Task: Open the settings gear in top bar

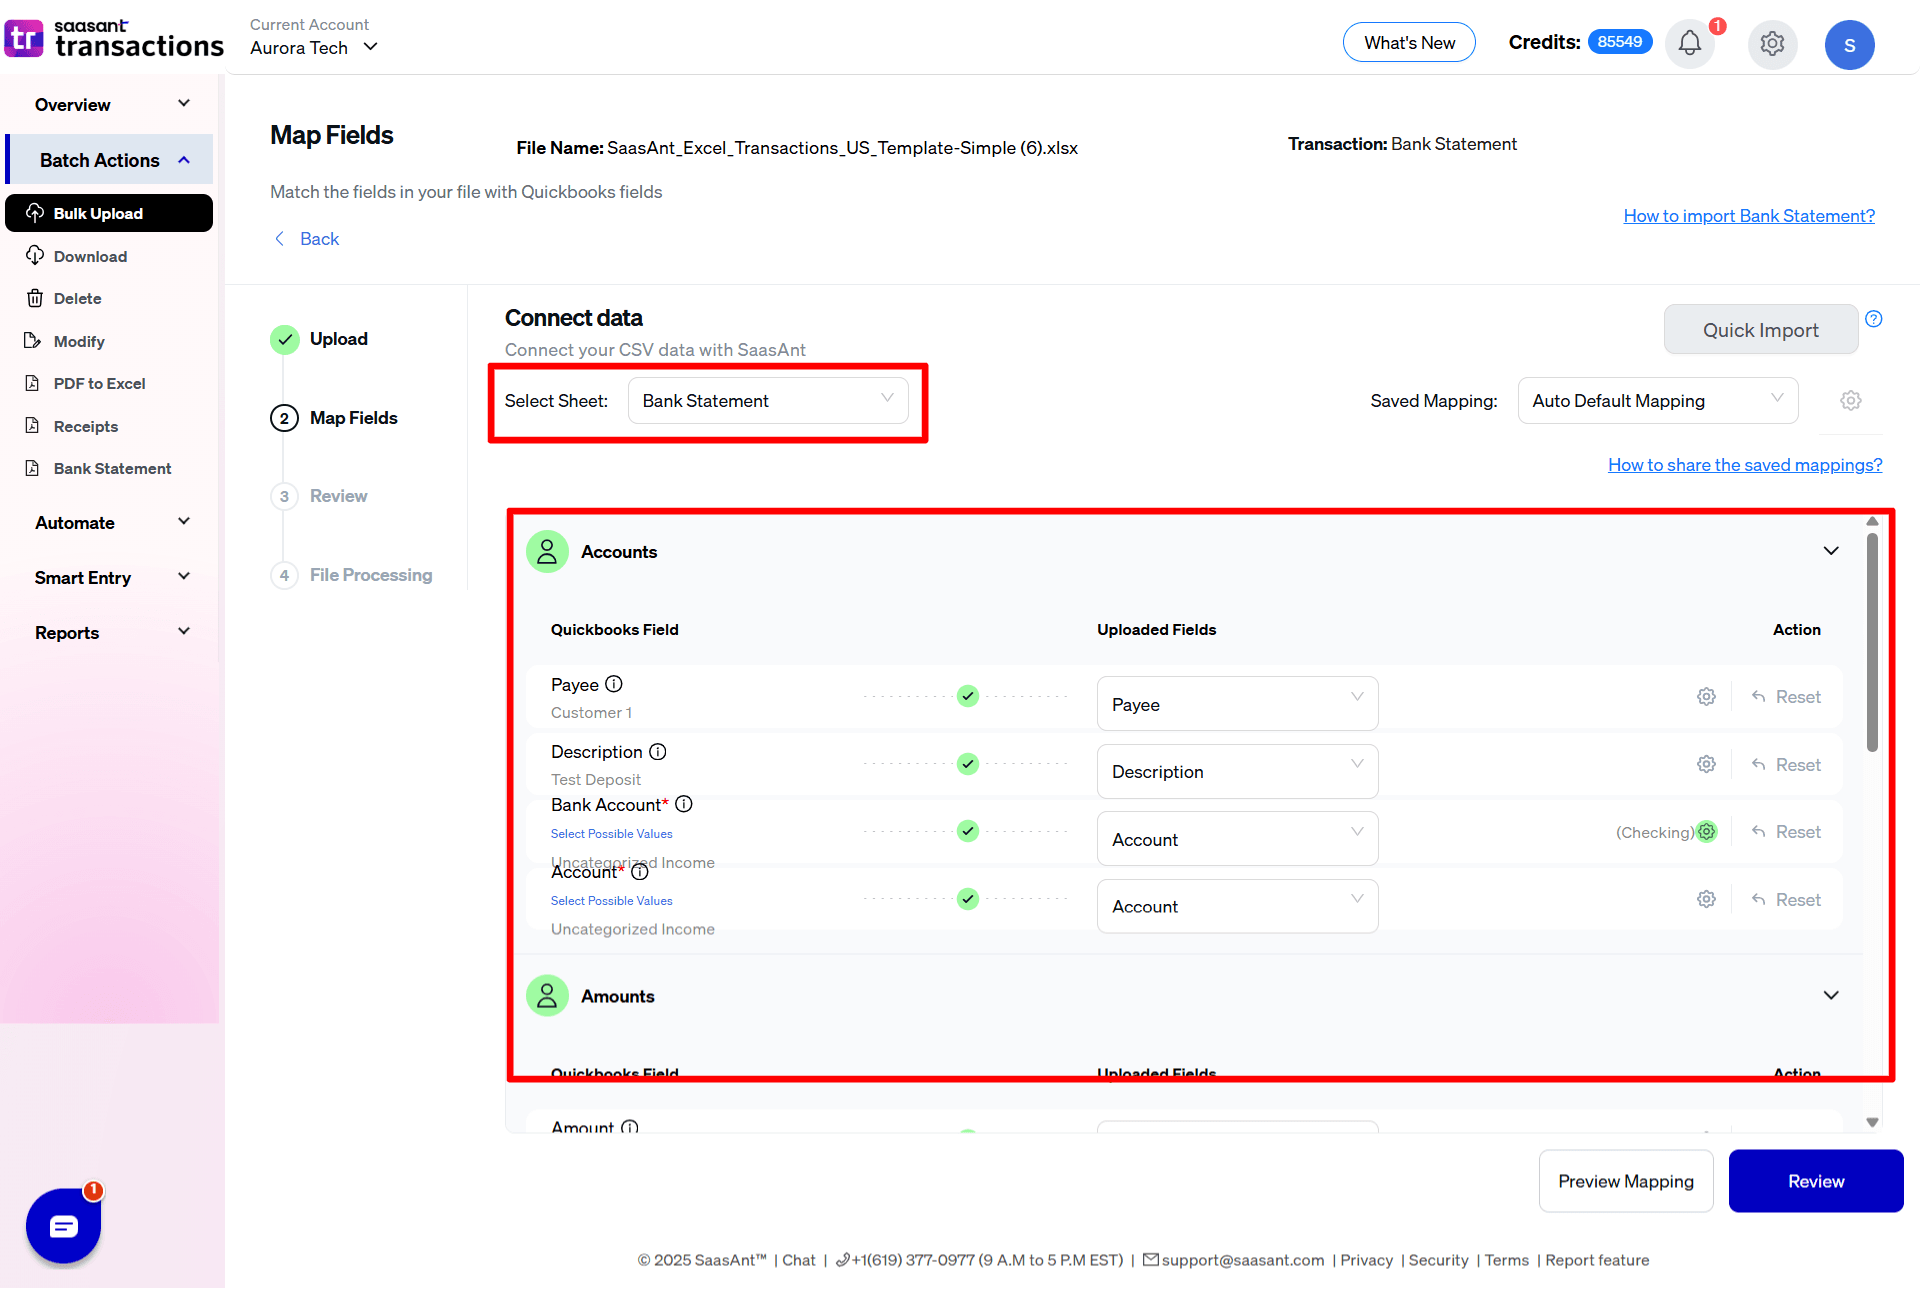Action: pos(1772,44)
